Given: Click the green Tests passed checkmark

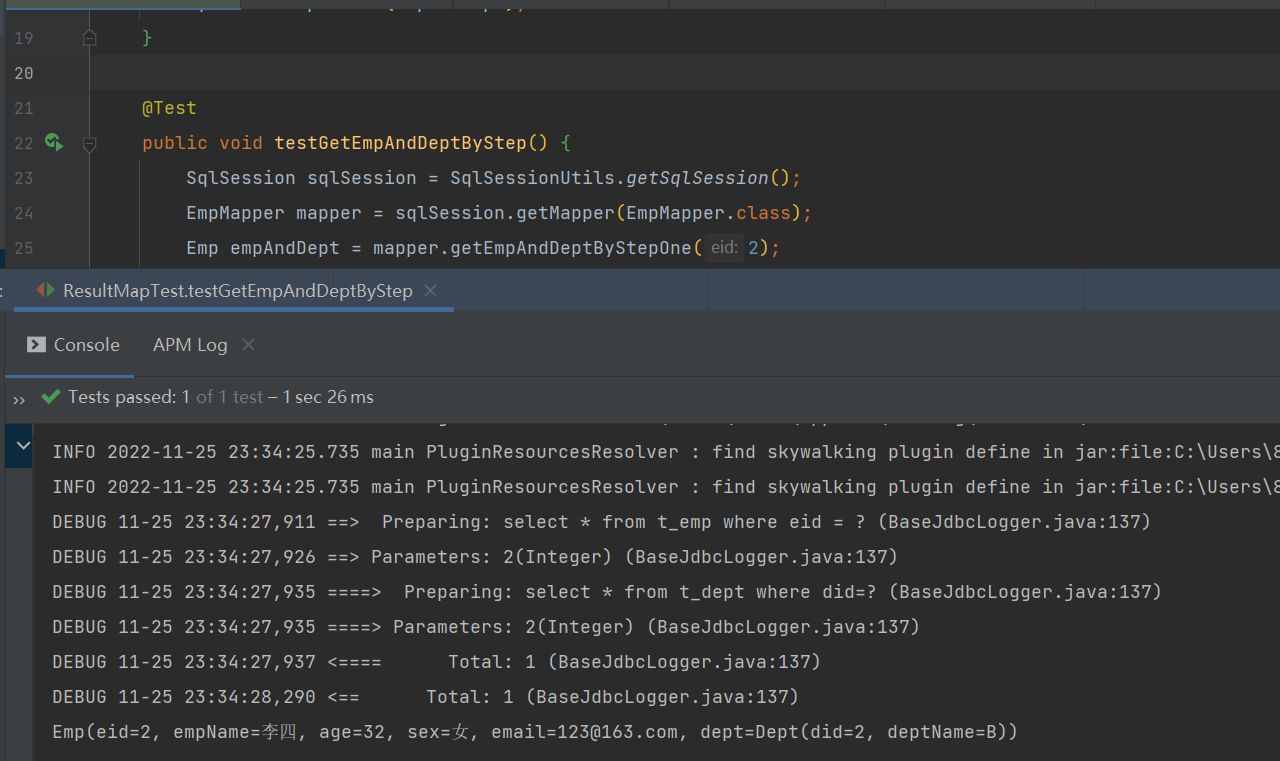Looking at the screenshot, I should 51,397.
